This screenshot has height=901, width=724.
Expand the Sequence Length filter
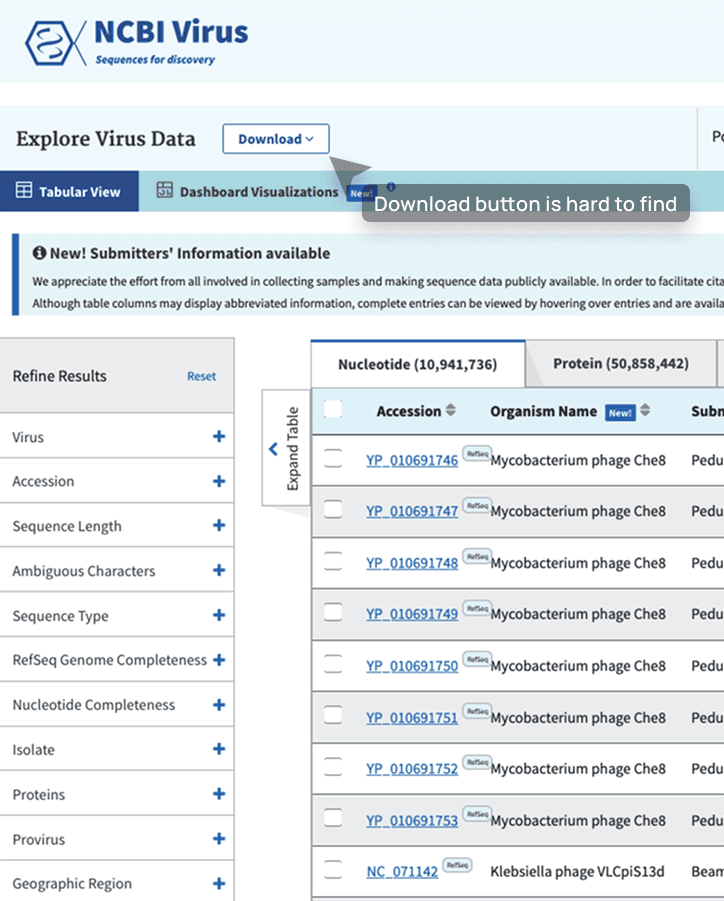coord(219,525)
